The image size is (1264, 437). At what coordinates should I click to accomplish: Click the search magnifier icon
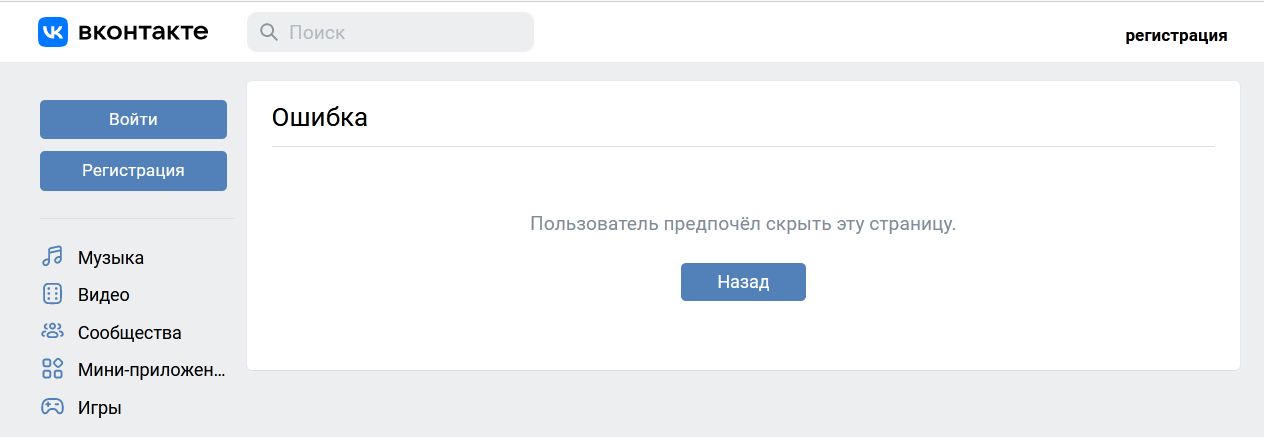coord(268,32)
